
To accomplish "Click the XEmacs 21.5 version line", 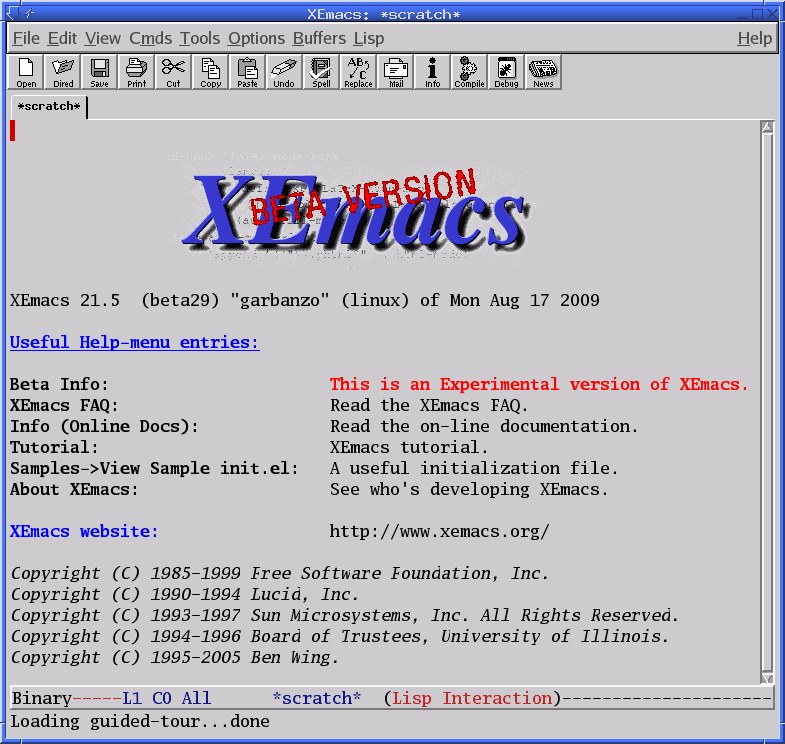I will coord(304,300).
